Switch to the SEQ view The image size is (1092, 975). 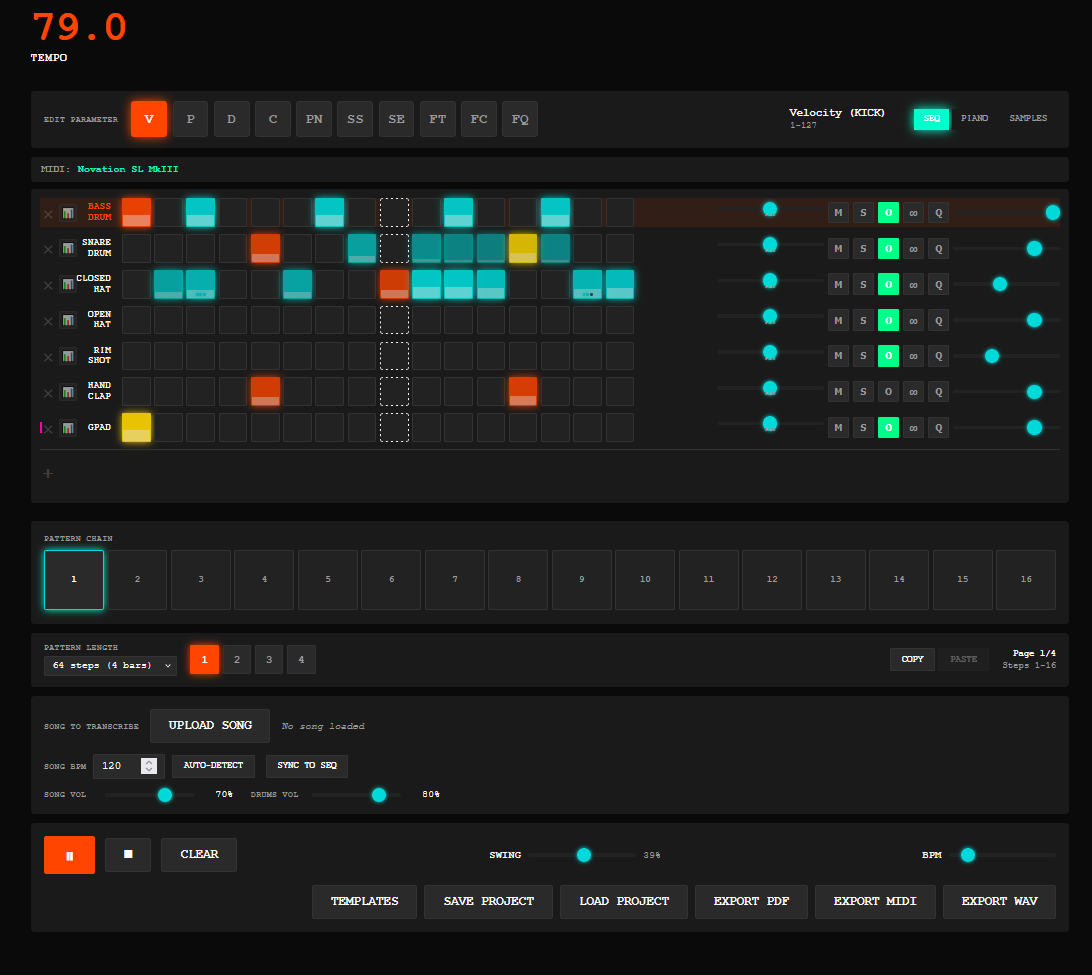pos(932,119)
